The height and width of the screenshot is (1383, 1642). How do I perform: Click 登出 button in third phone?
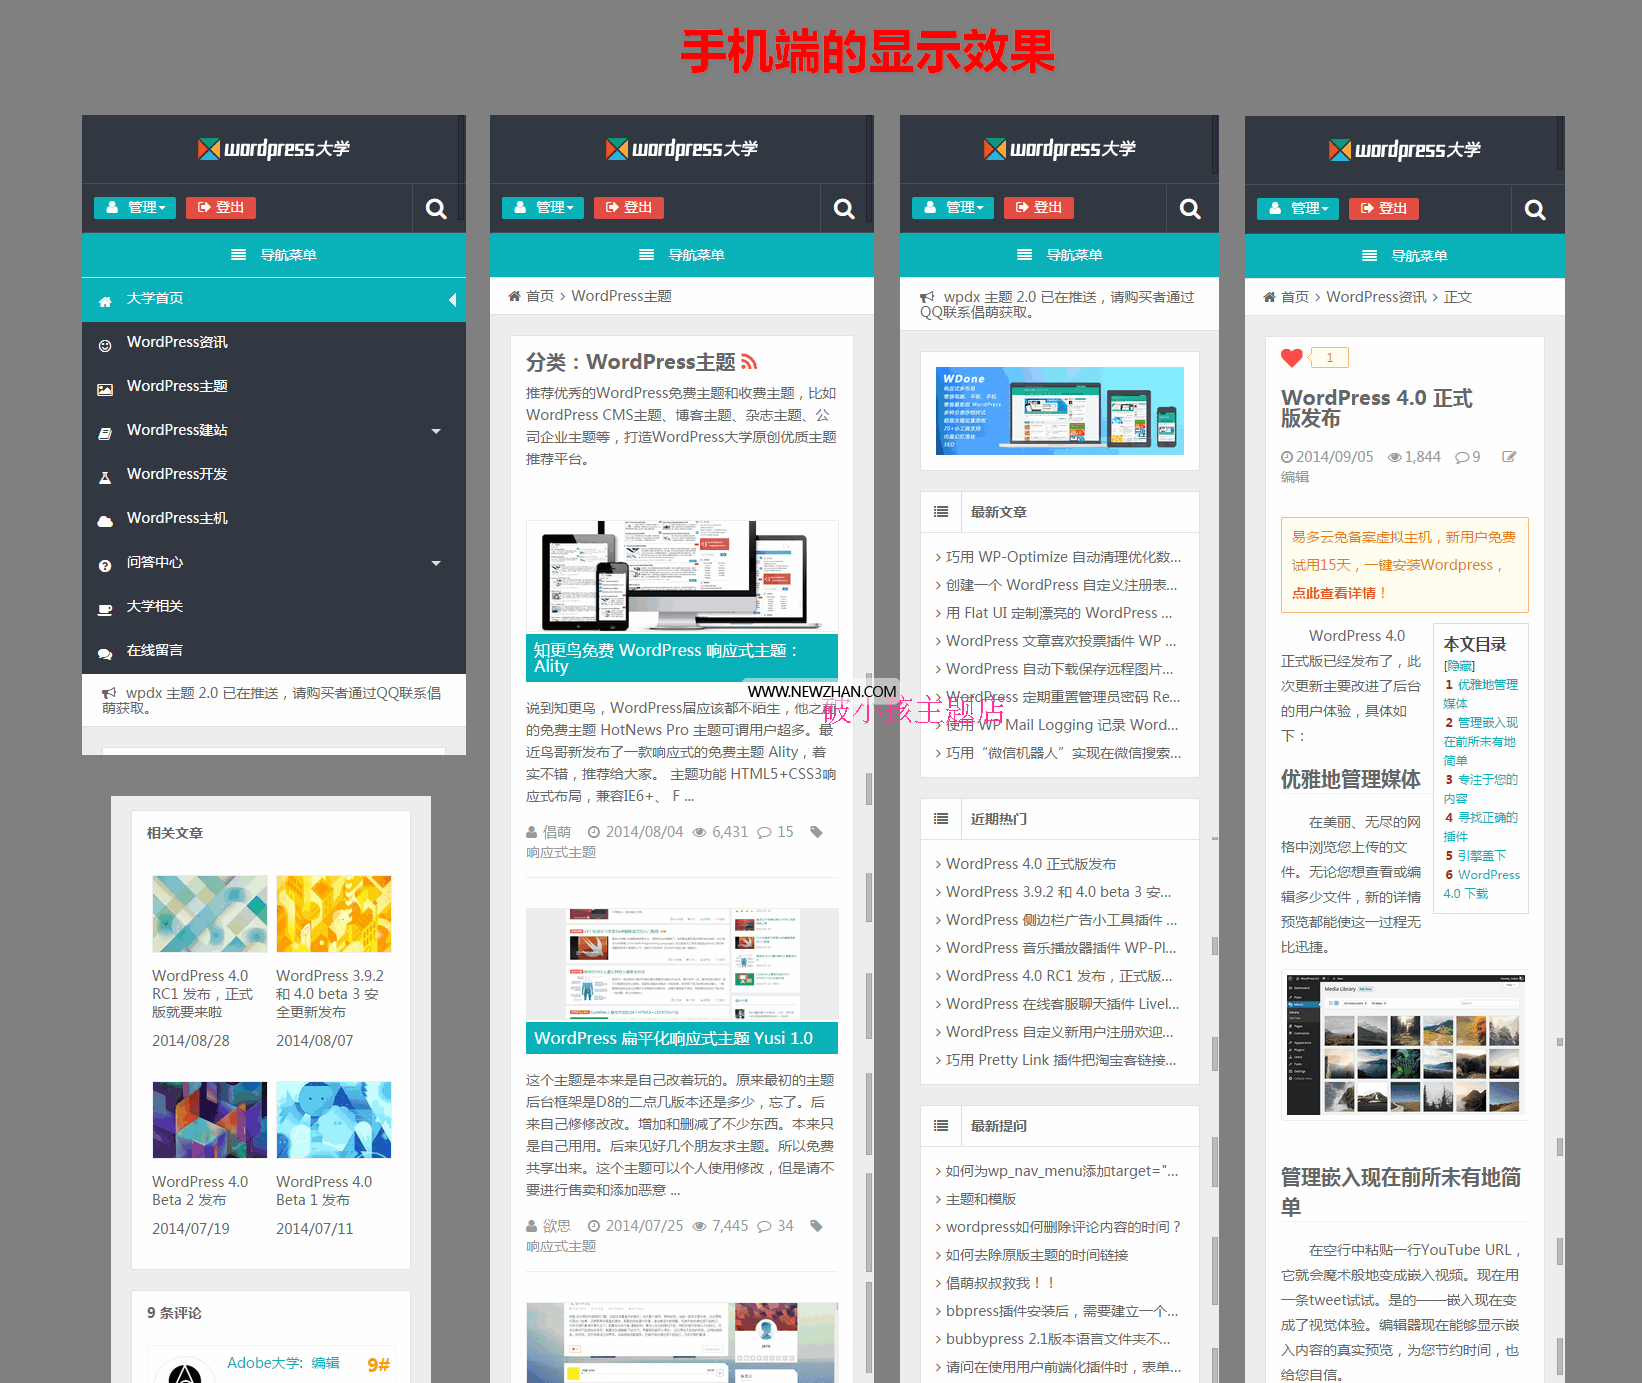click(1039, 207)
